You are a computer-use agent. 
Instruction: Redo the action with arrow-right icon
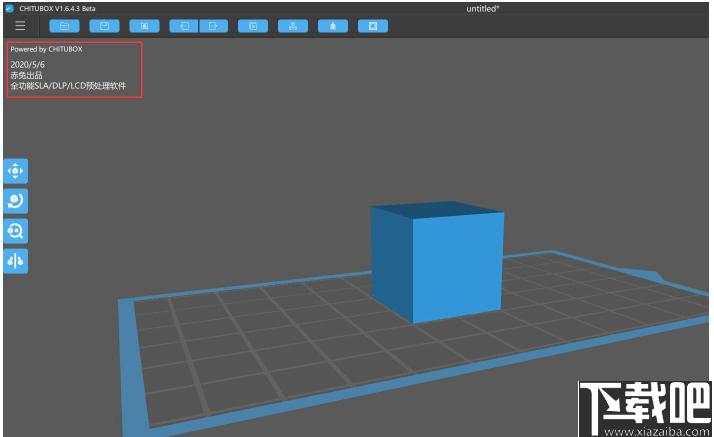click(x=214, y=26)
